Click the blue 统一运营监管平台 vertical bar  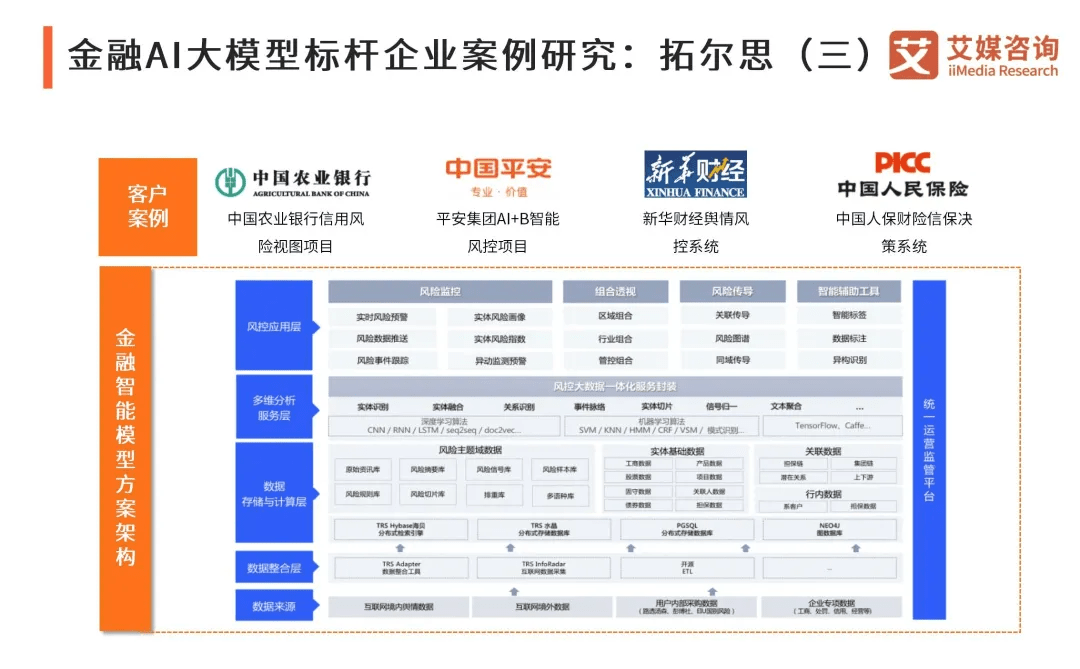pyautogui.click(x=928, y=449)
